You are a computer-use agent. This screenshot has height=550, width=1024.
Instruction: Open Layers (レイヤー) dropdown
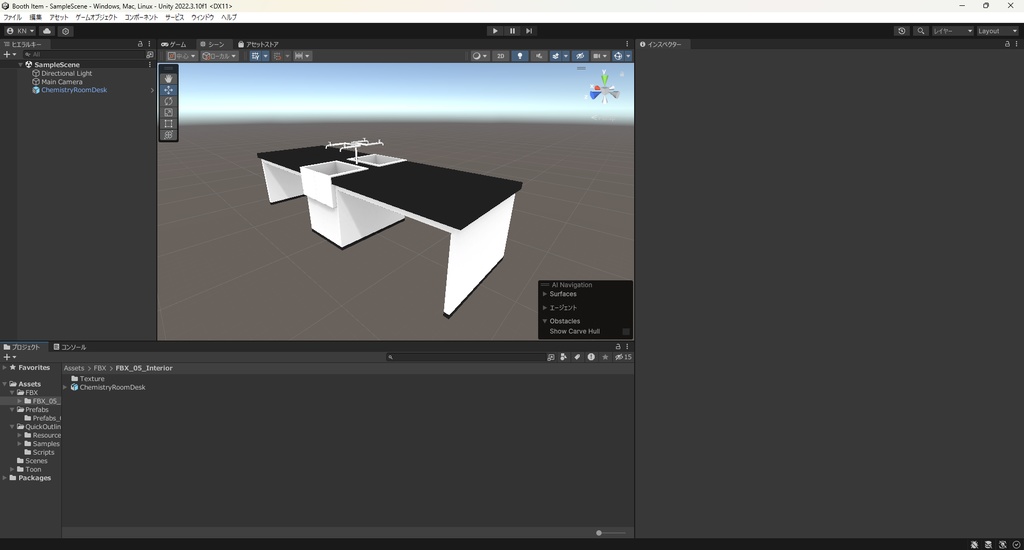point(953,31)
